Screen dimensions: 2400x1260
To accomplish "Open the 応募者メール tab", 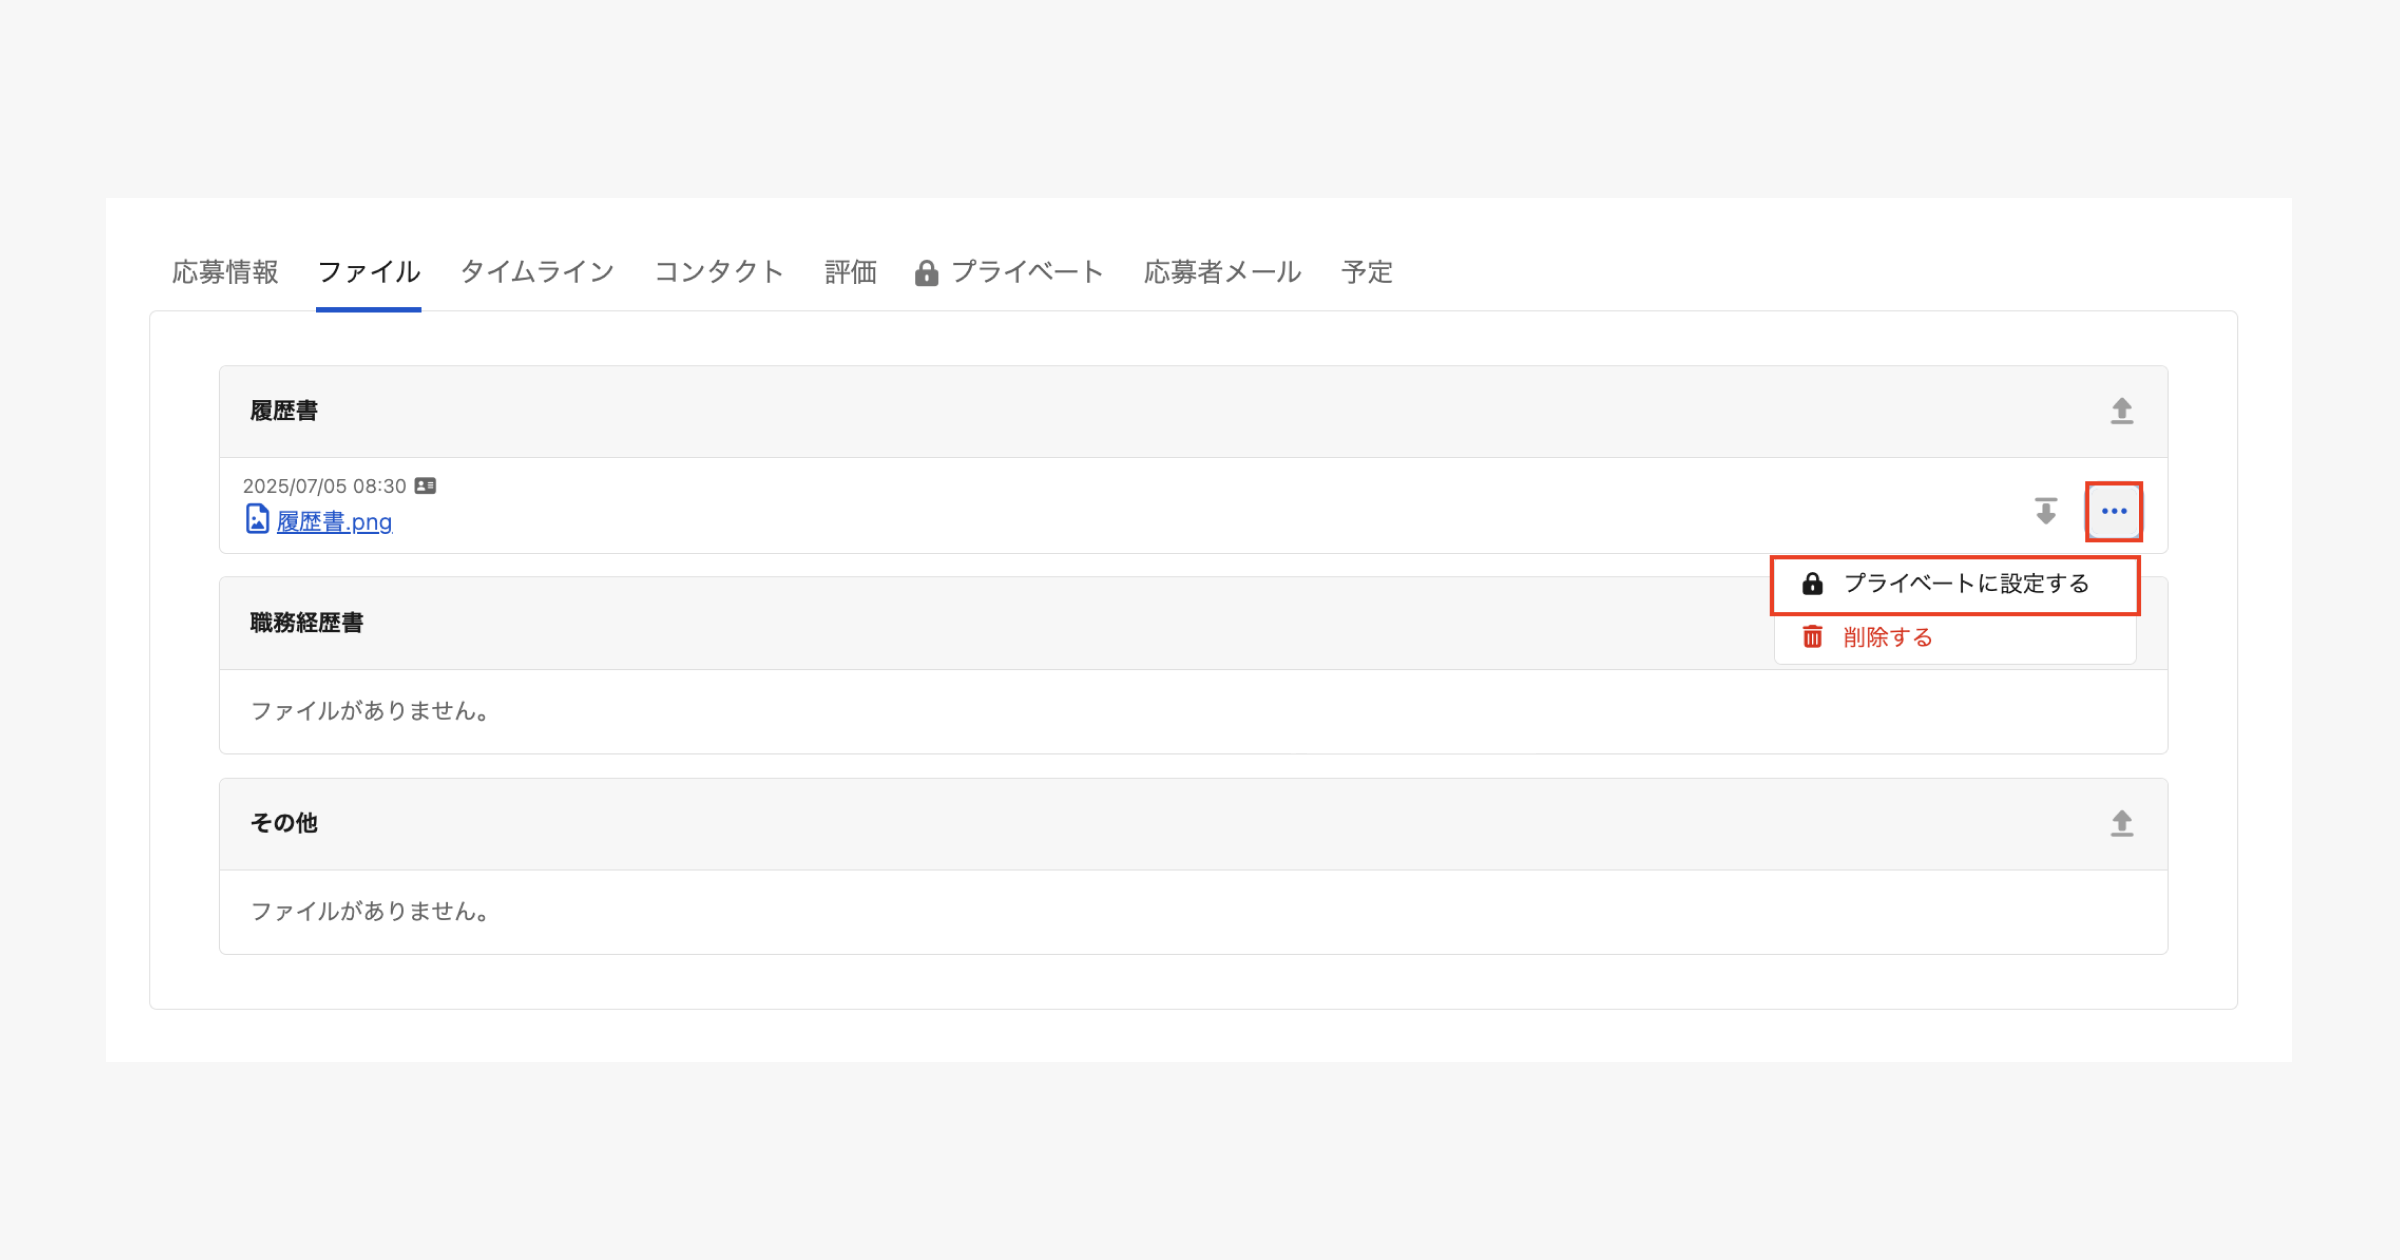I will 1222,272.
